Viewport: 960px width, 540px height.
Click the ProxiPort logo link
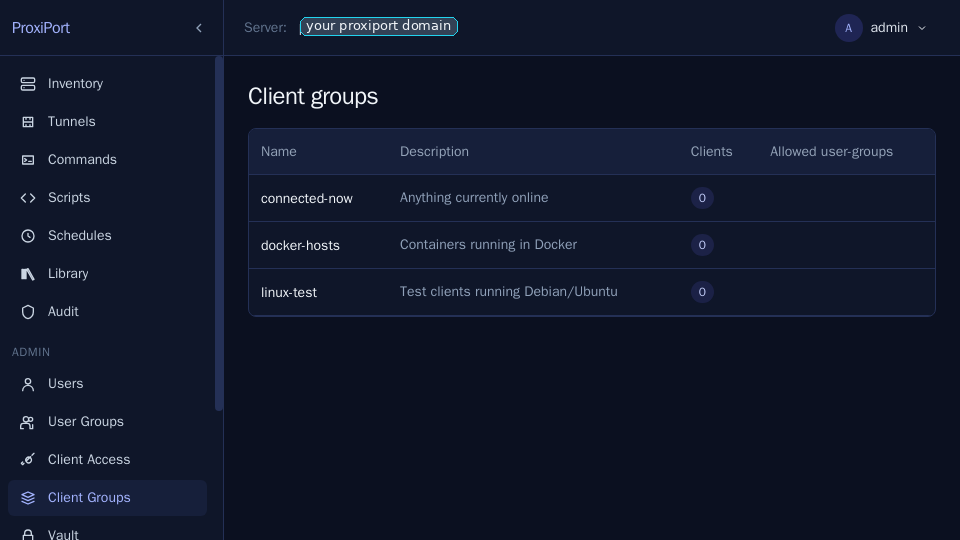tap(41, 28)
